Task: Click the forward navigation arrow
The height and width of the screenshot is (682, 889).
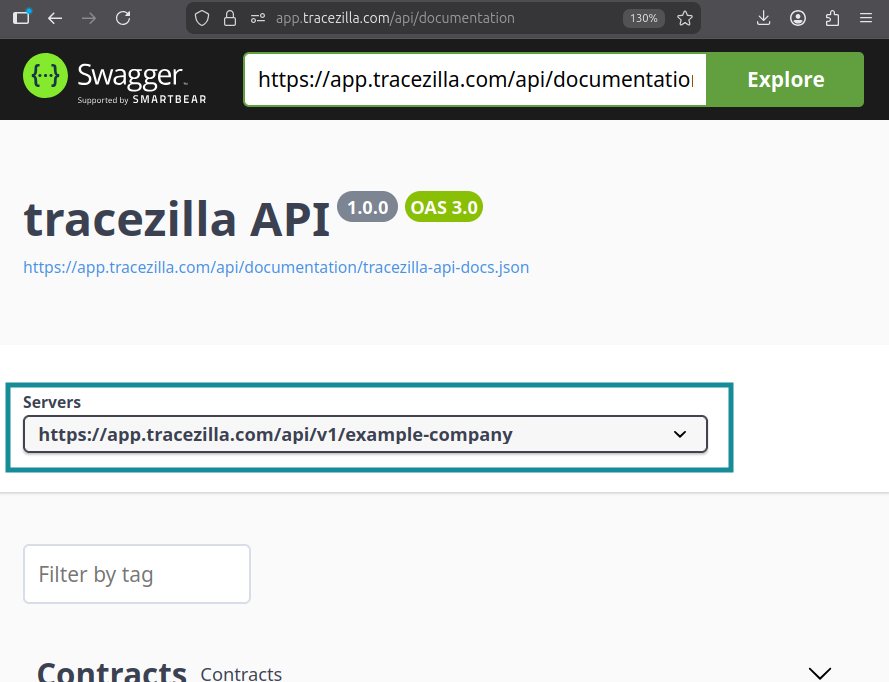Action: 88,18
